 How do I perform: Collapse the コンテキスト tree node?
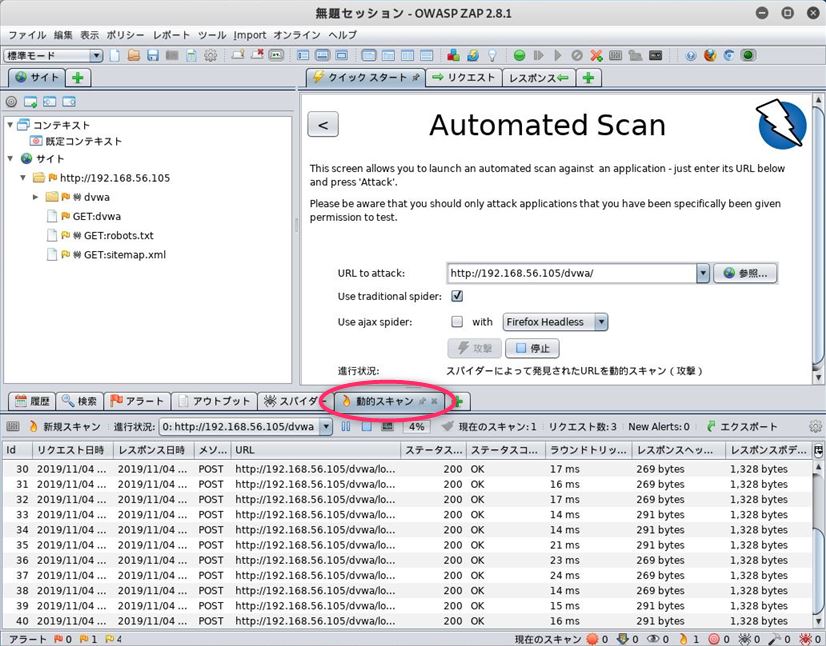[x=10, y=125]
